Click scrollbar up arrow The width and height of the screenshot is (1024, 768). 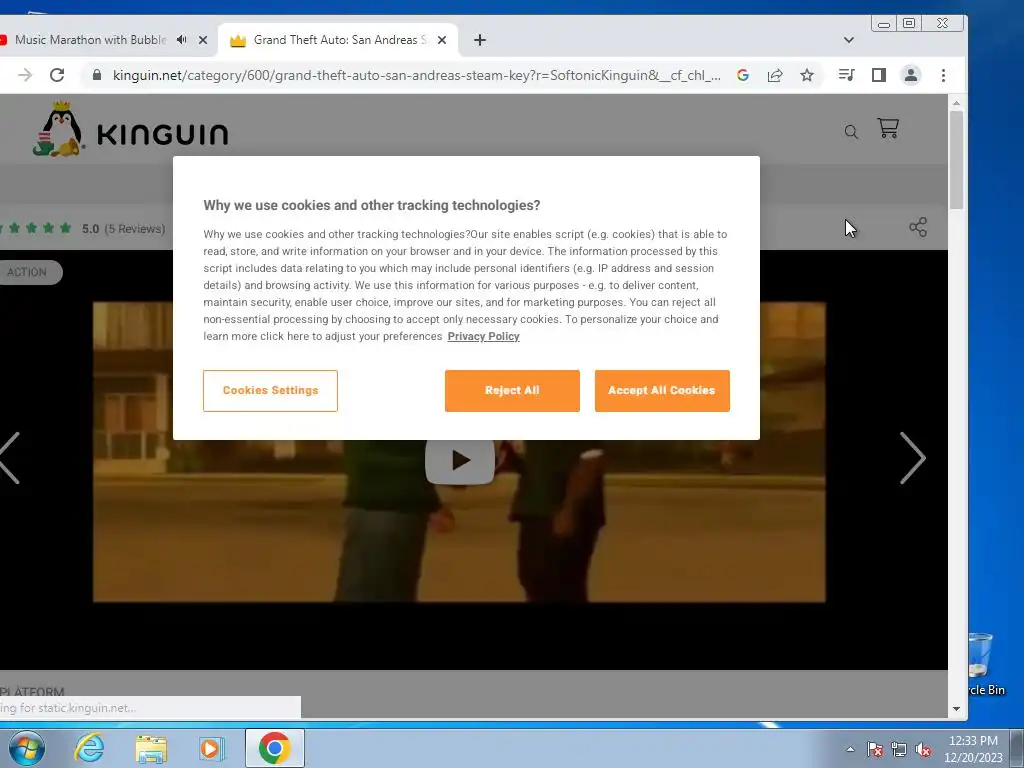tap(956, 103)
